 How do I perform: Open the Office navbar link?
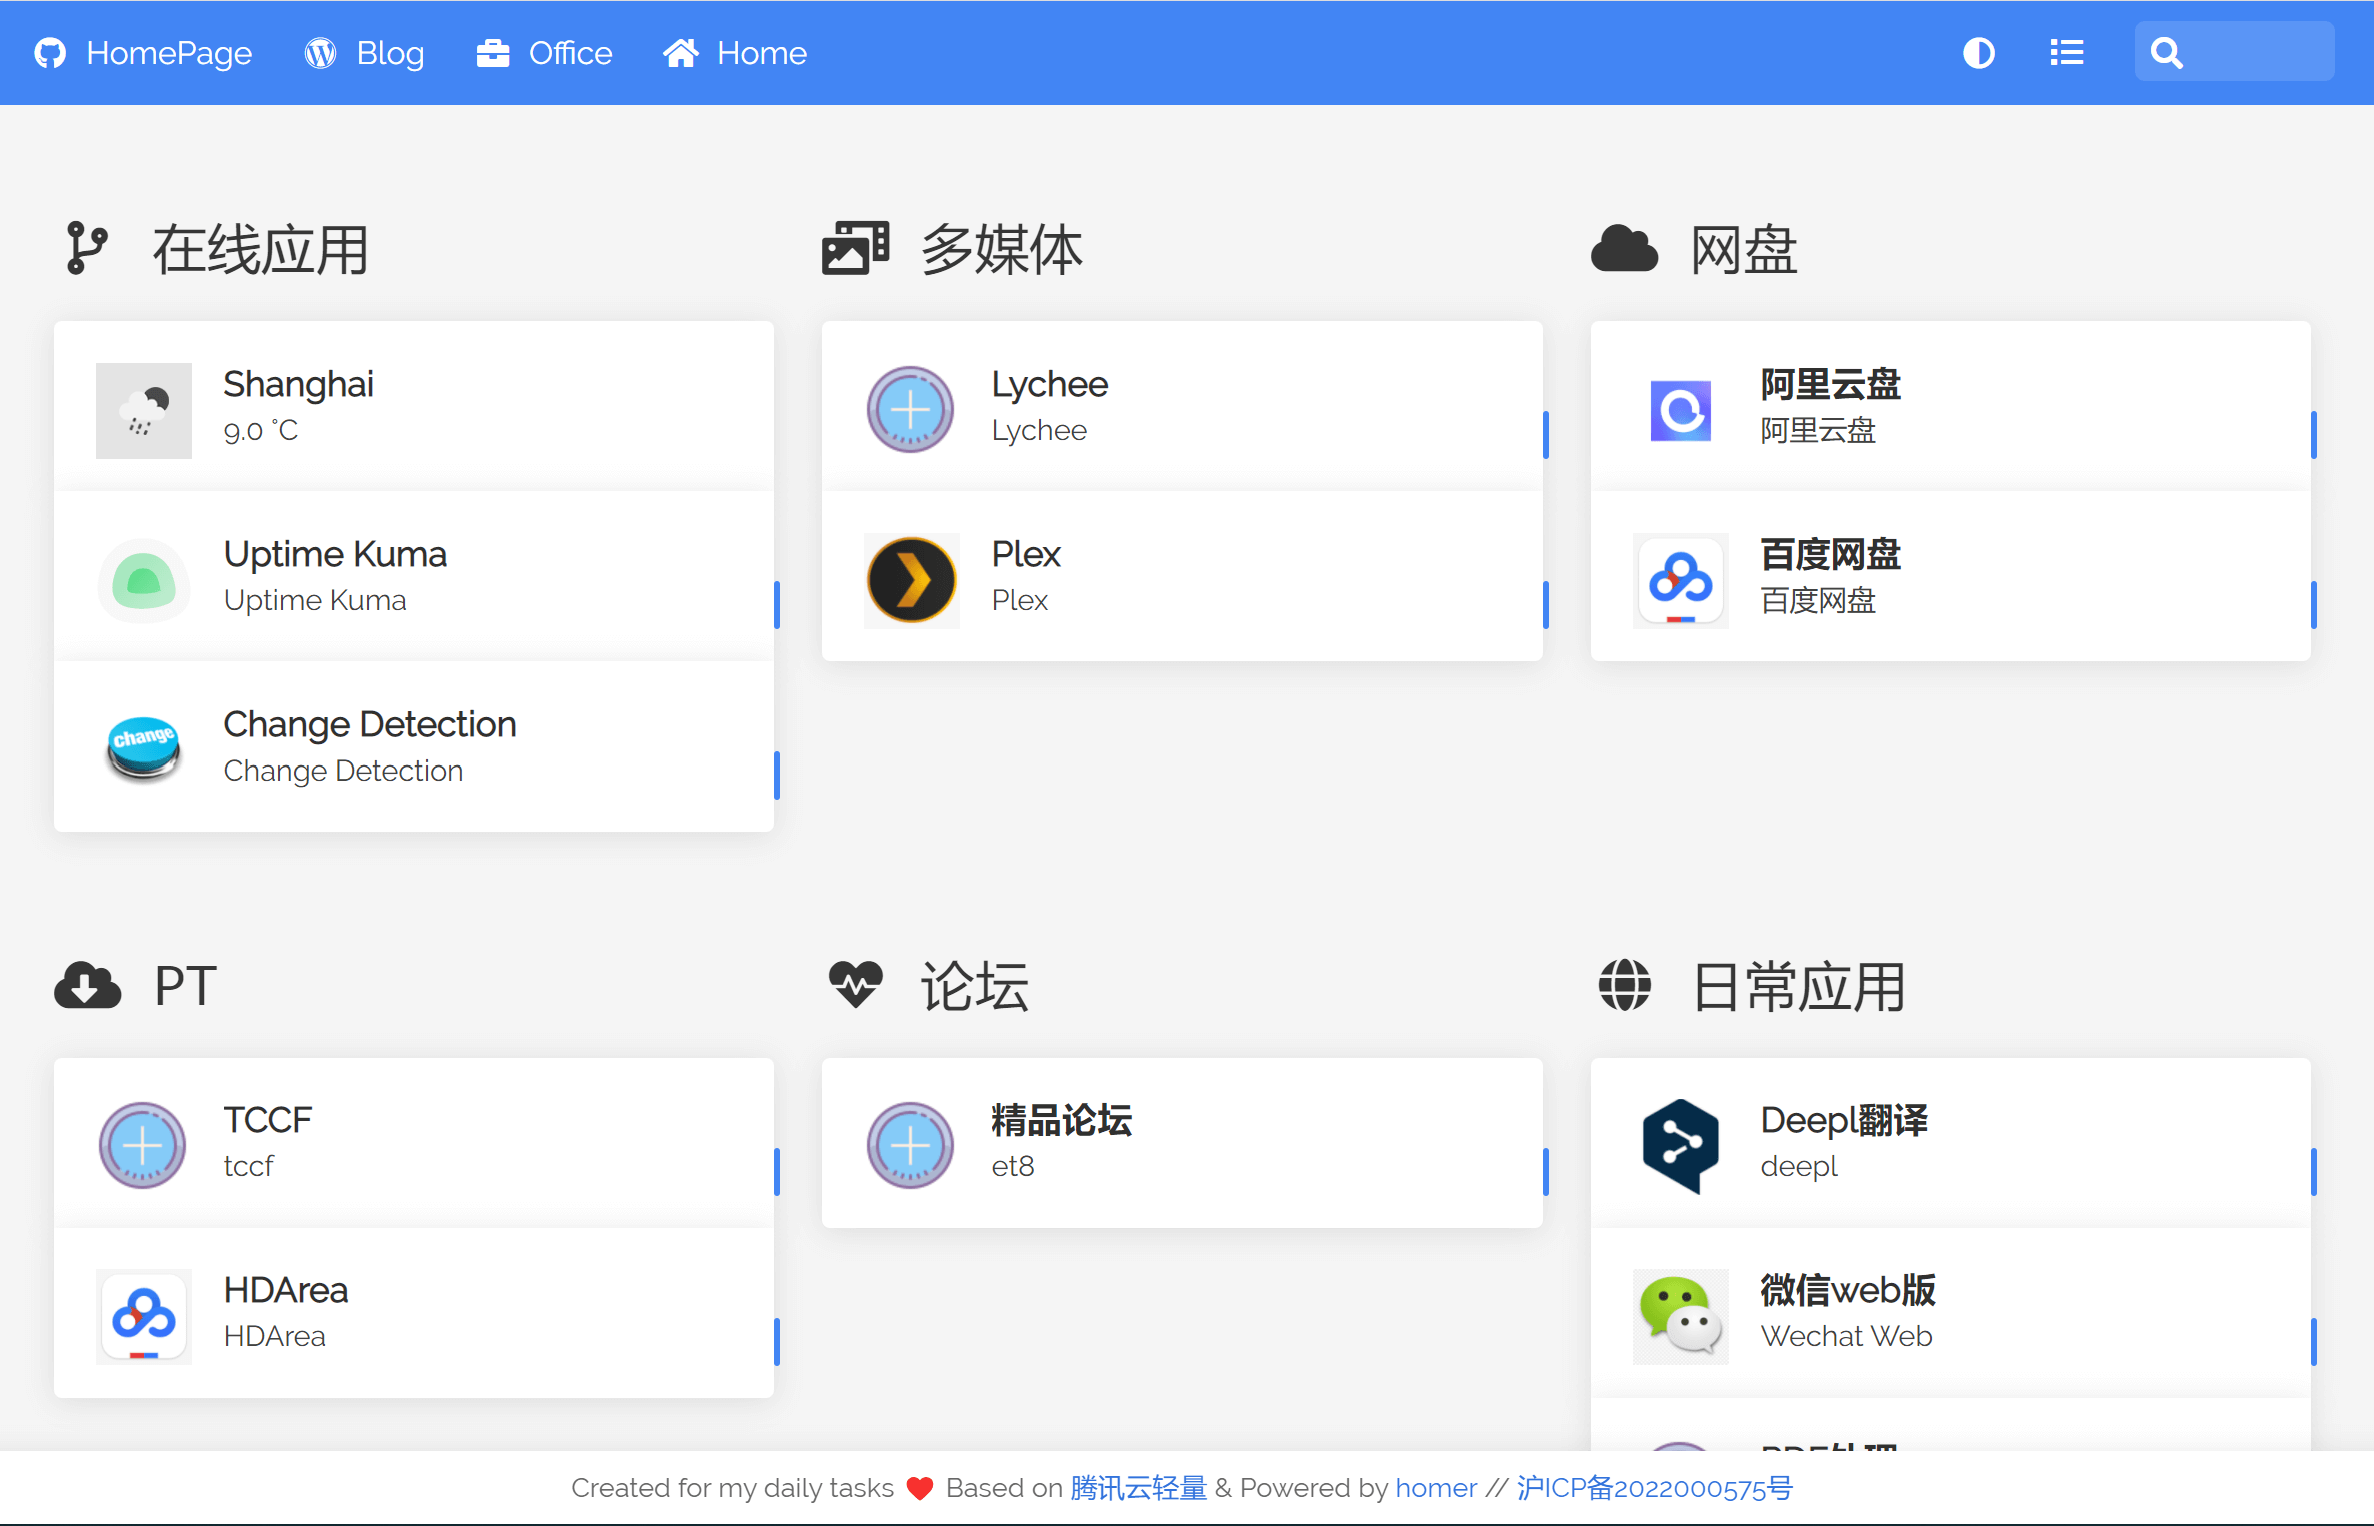click(544, 53)
